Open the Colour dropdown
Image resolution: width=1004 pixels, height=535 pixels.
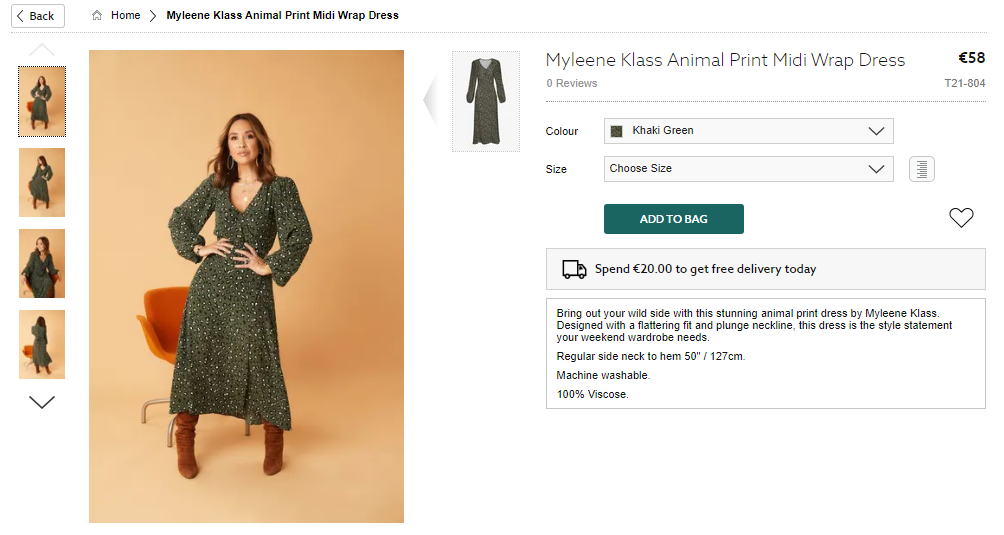click(748, 131)
